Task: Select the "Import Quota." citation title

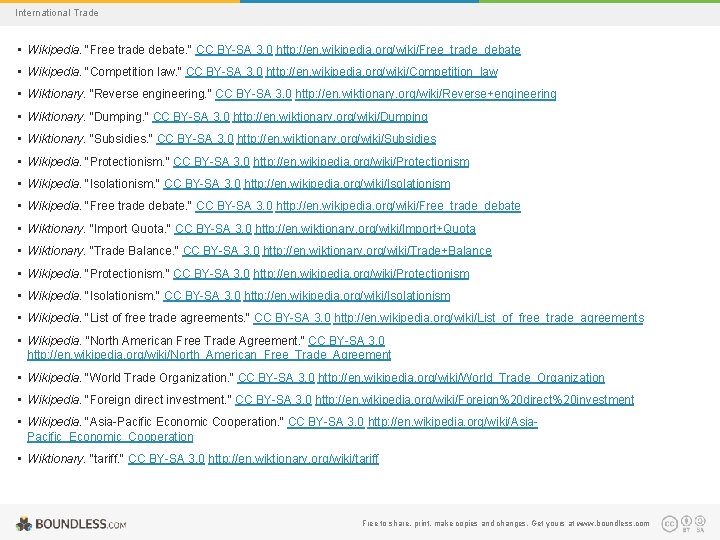Action: (129, 229)
